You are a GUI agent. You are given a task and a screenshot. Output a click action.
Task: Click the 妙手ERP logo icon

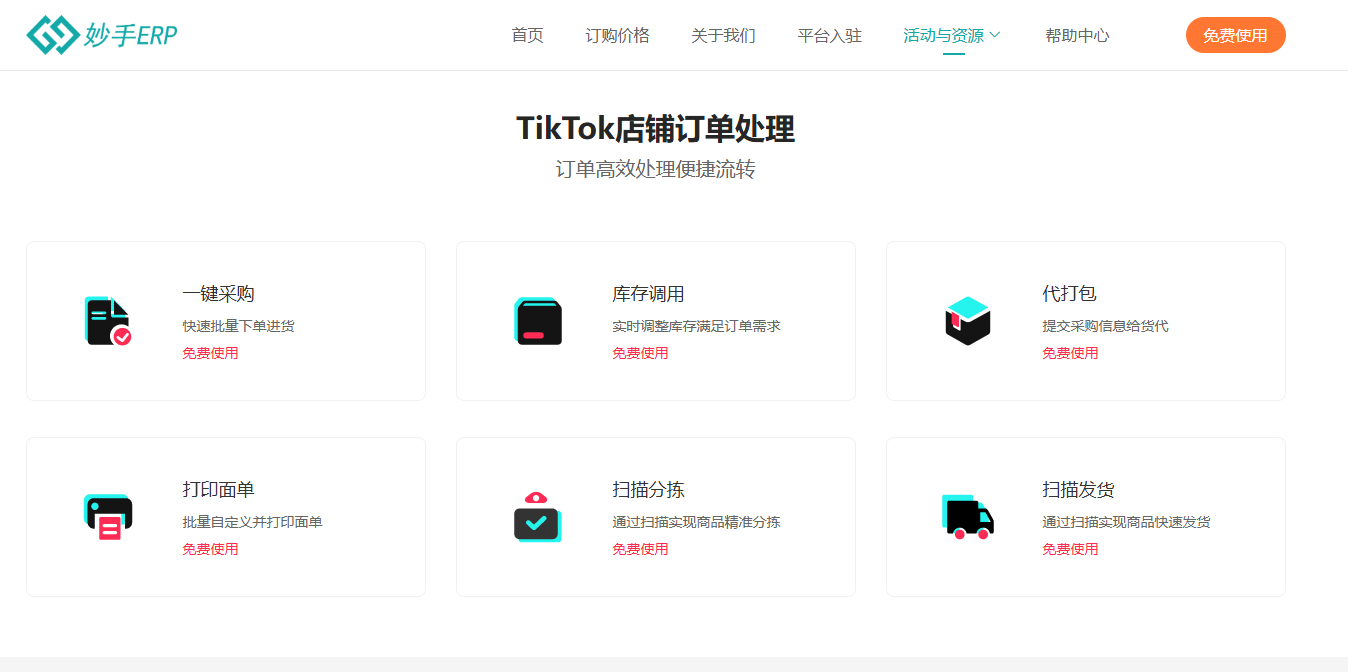click(52, 33)
